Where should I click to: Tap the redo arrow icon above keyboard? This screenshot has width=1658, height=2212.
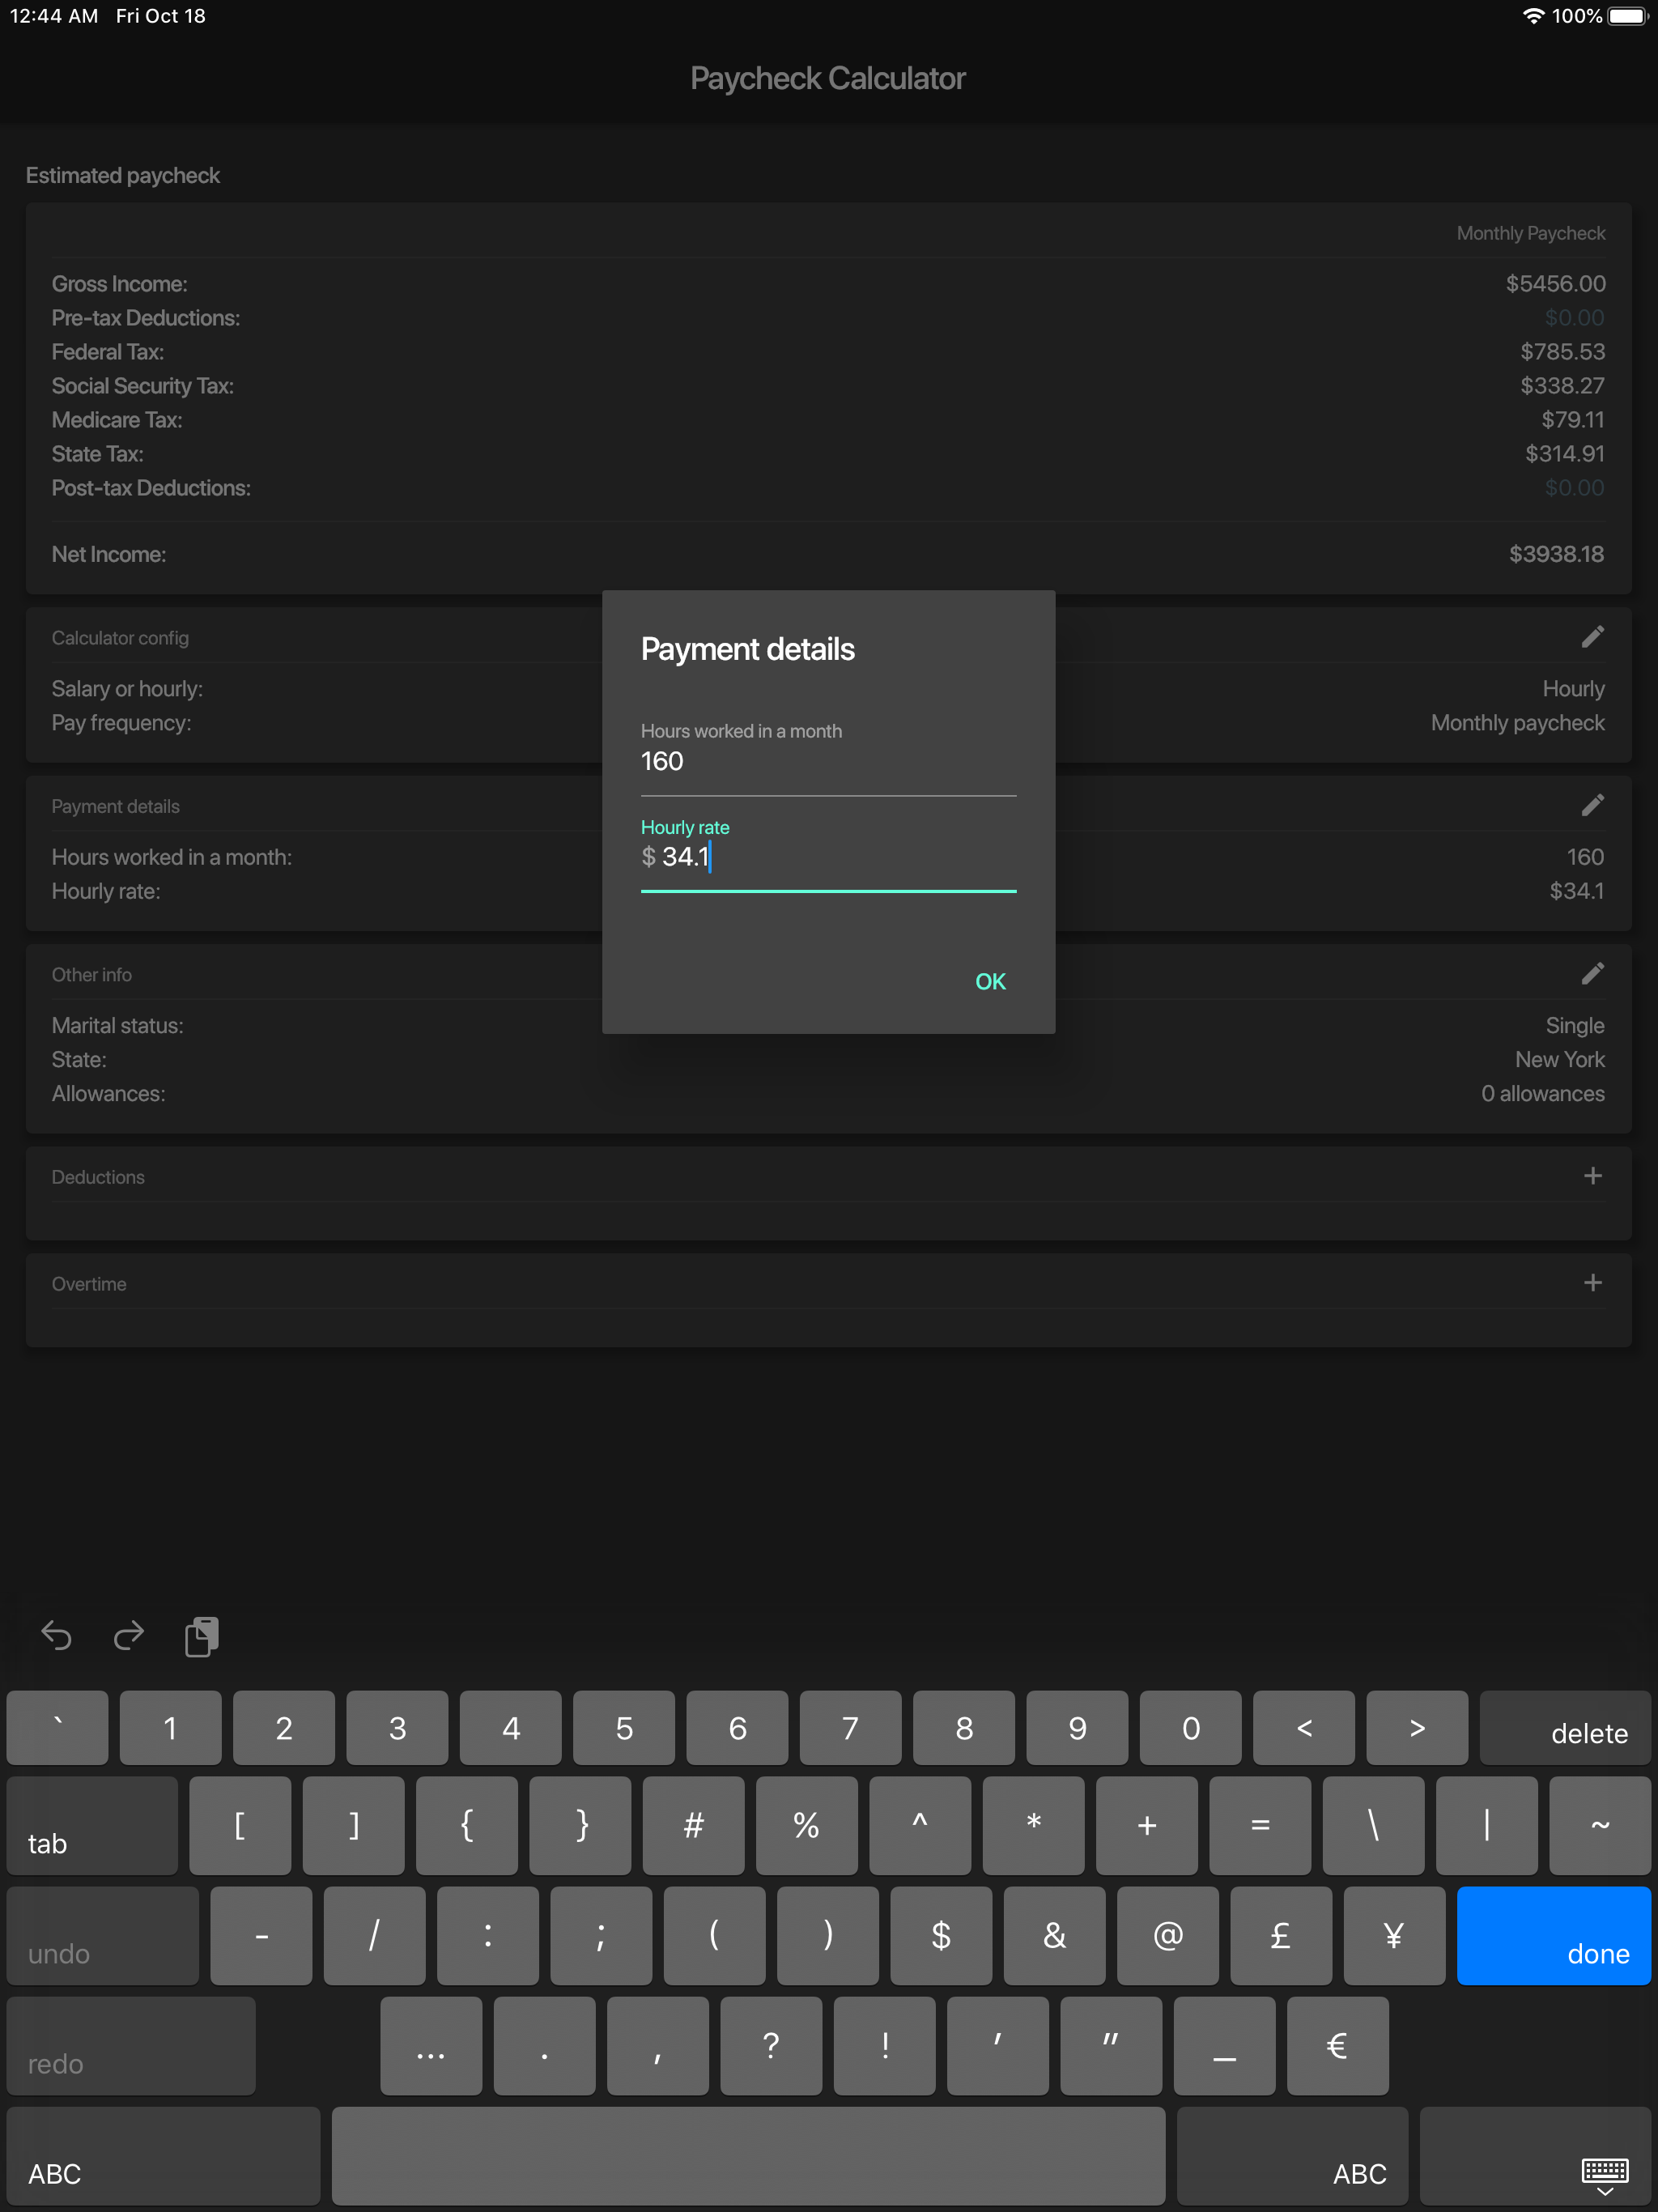click(129, 1636)
